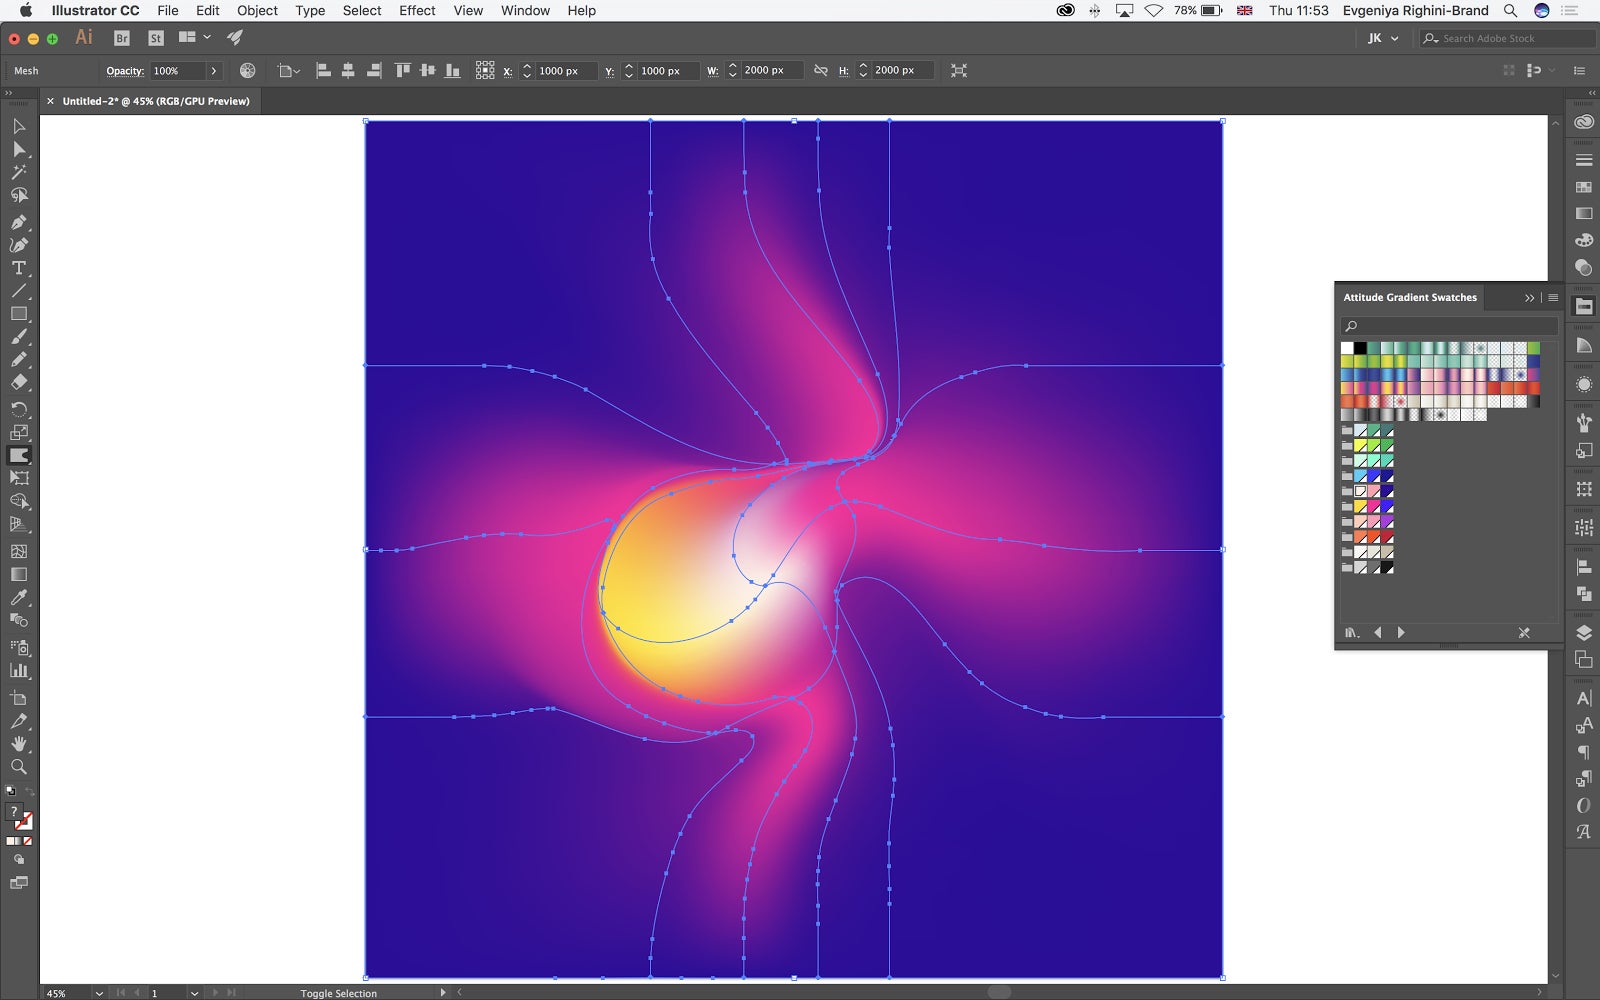Open the Effect menu

(417, 10)
